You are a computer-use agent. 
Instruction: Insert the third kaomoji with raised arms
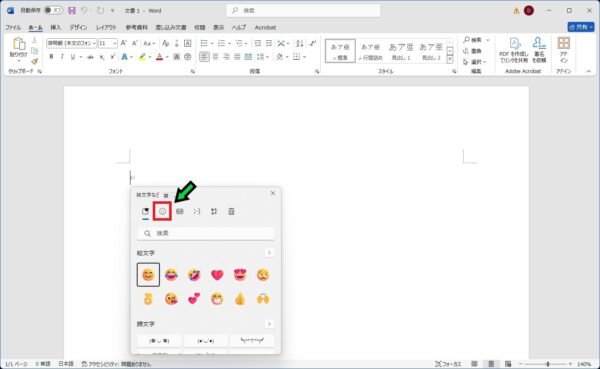tap(252, 341)
